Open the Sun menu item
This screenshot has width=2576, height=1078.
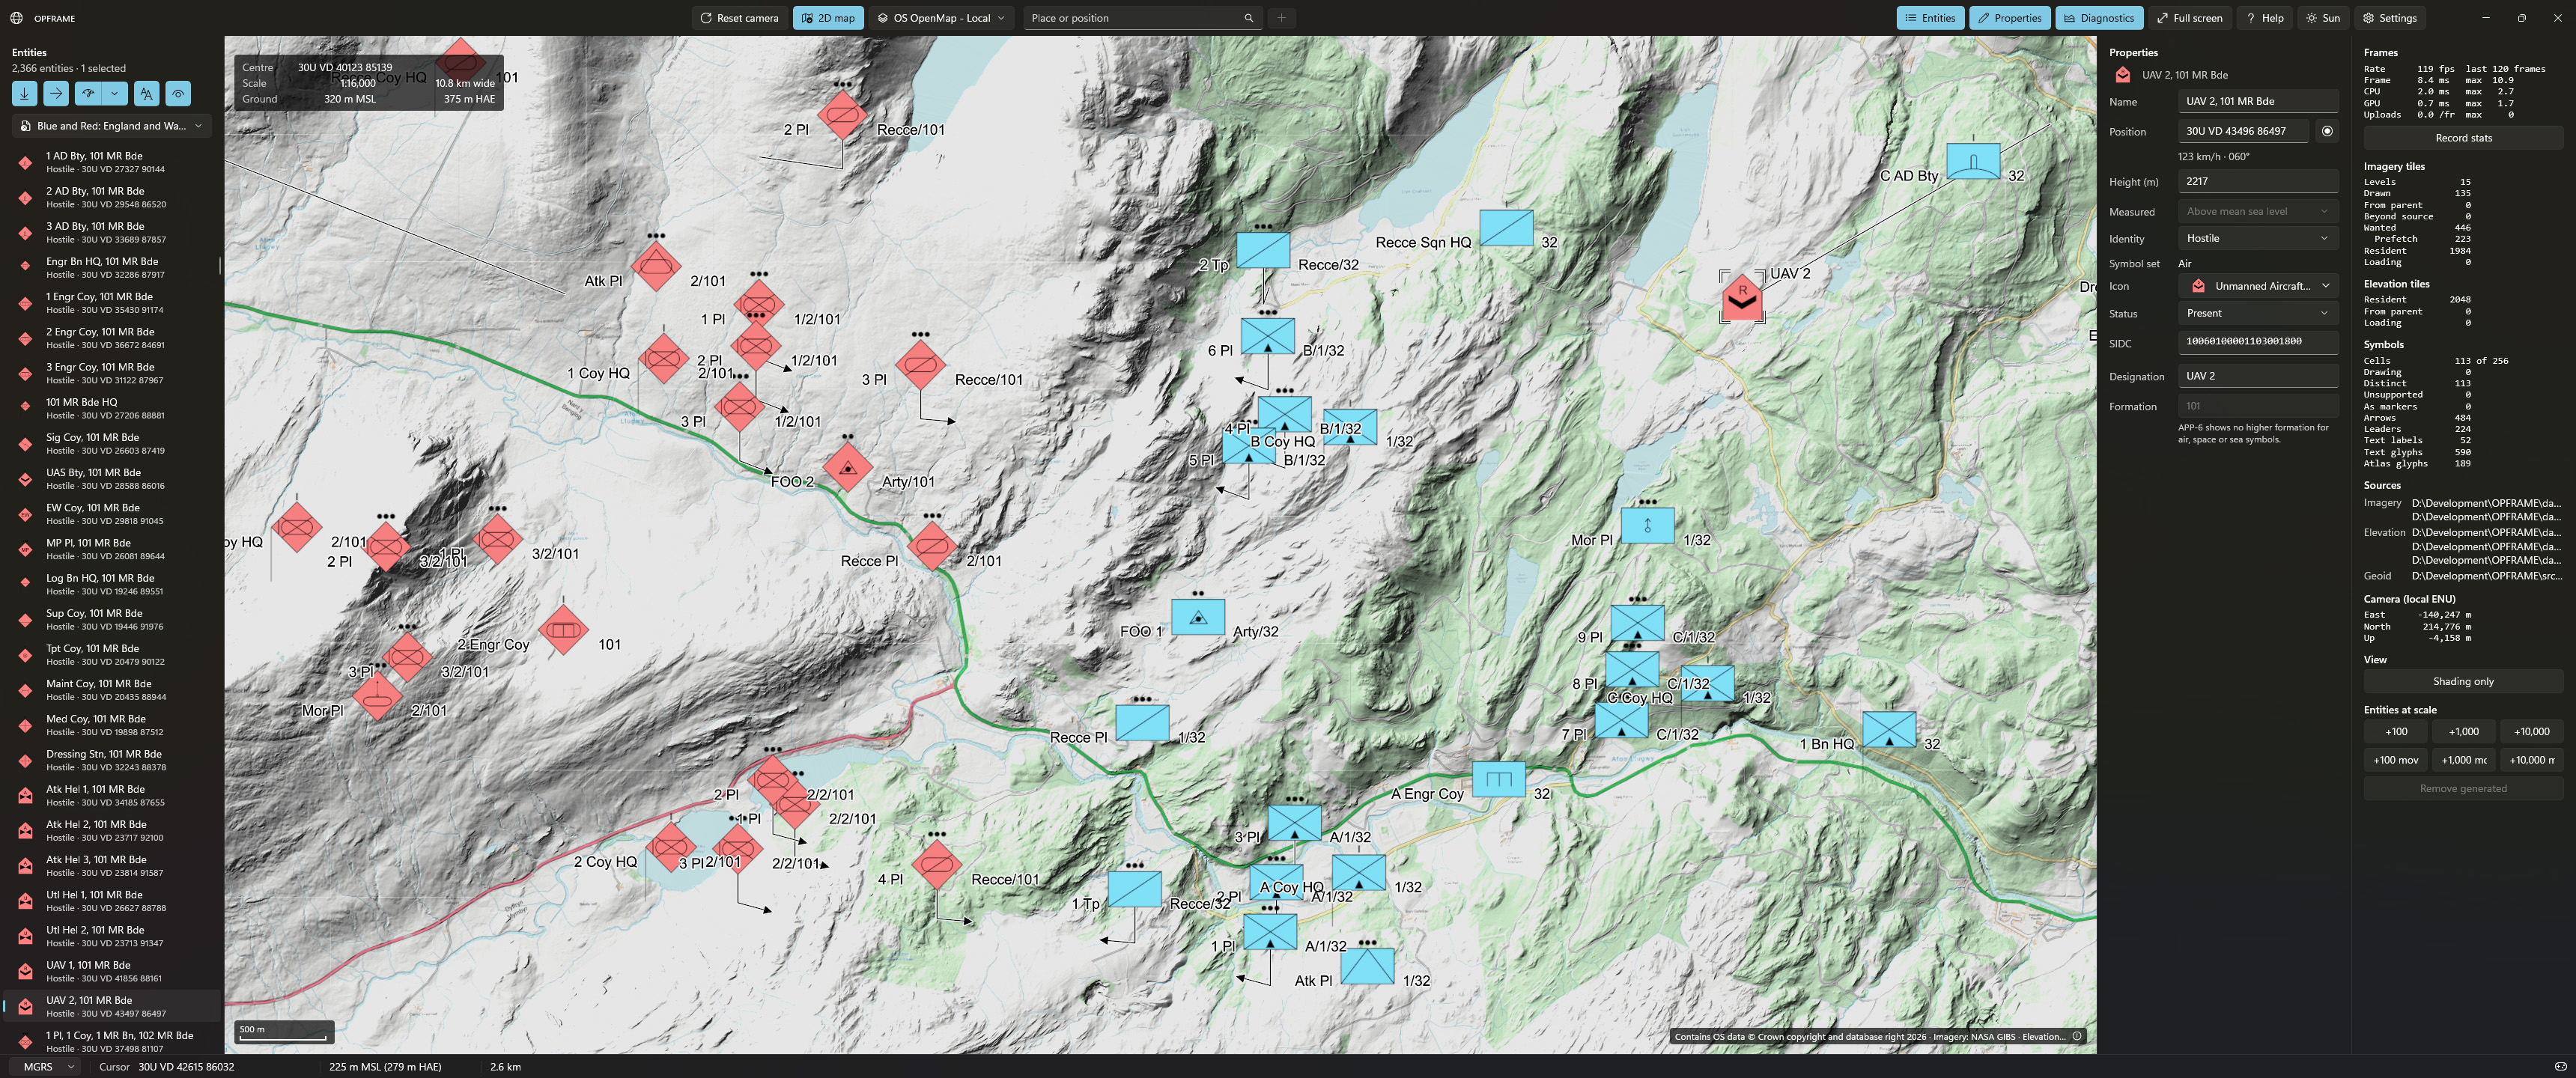(2323, 18)
